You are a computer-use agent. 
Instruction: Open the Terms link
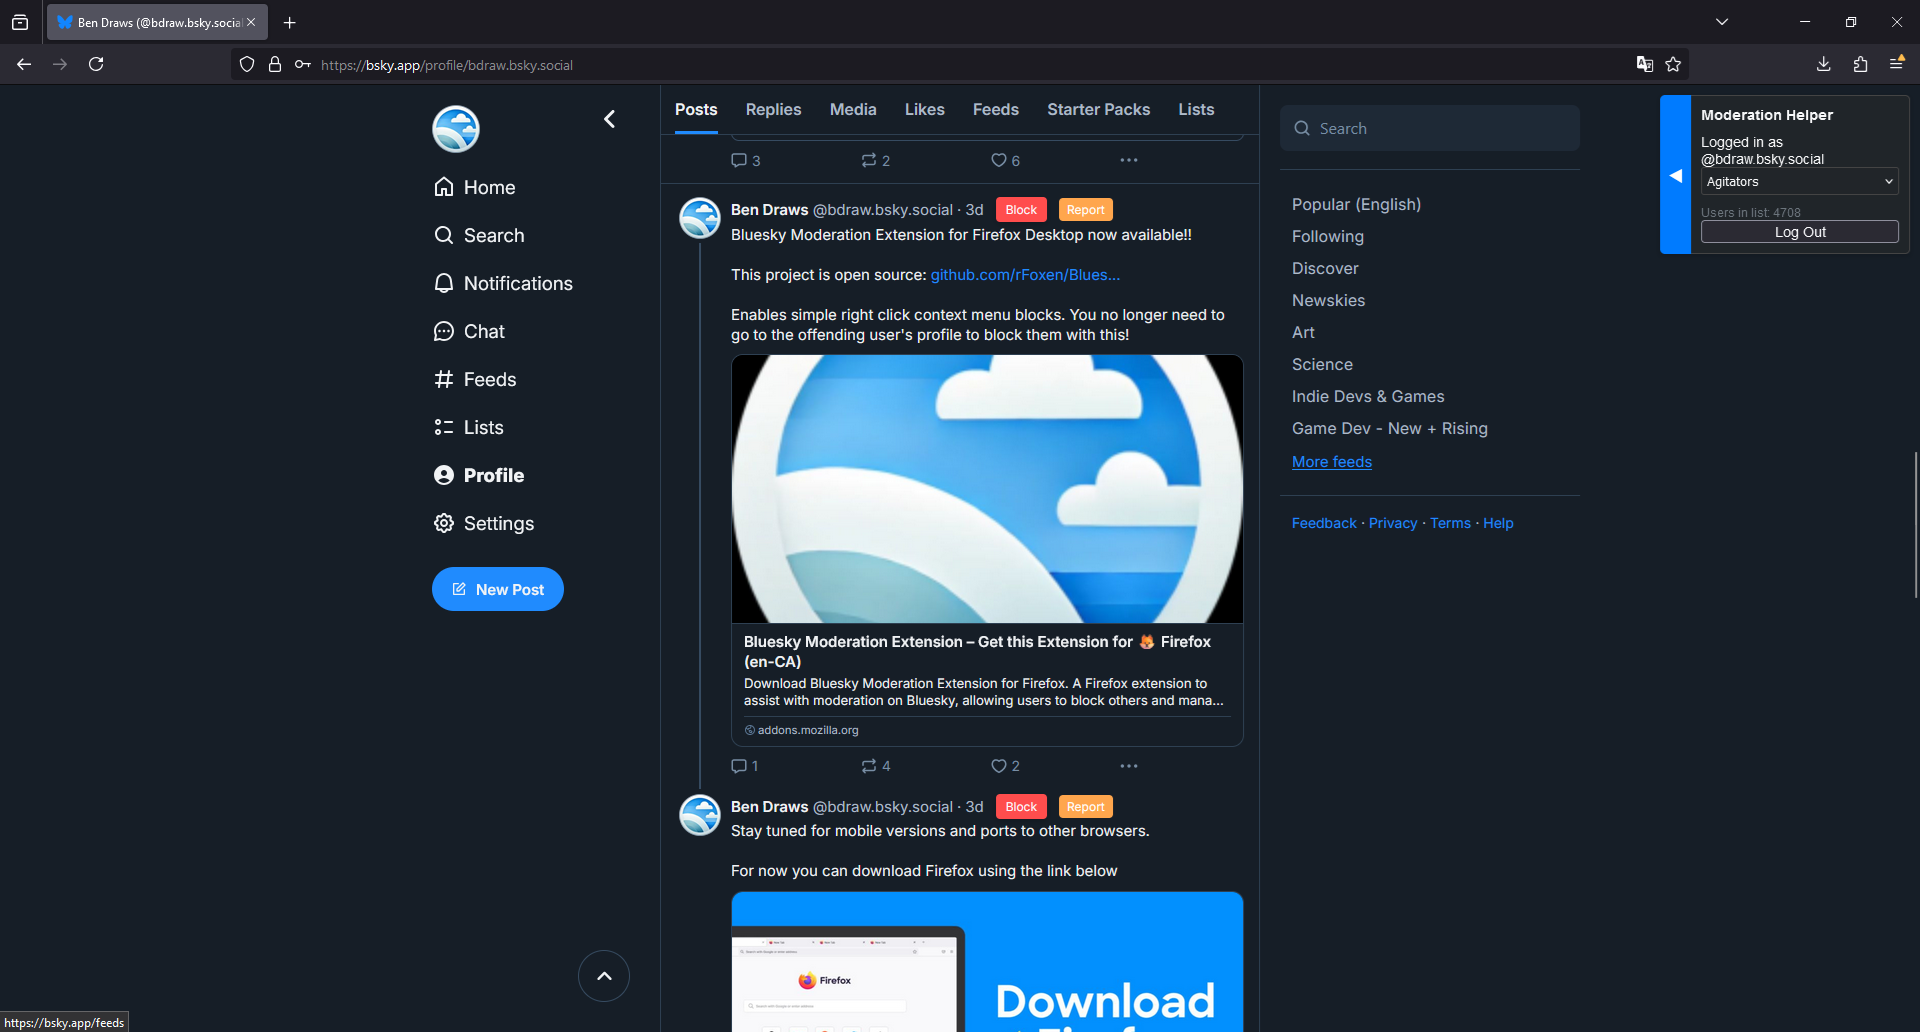1450,523
